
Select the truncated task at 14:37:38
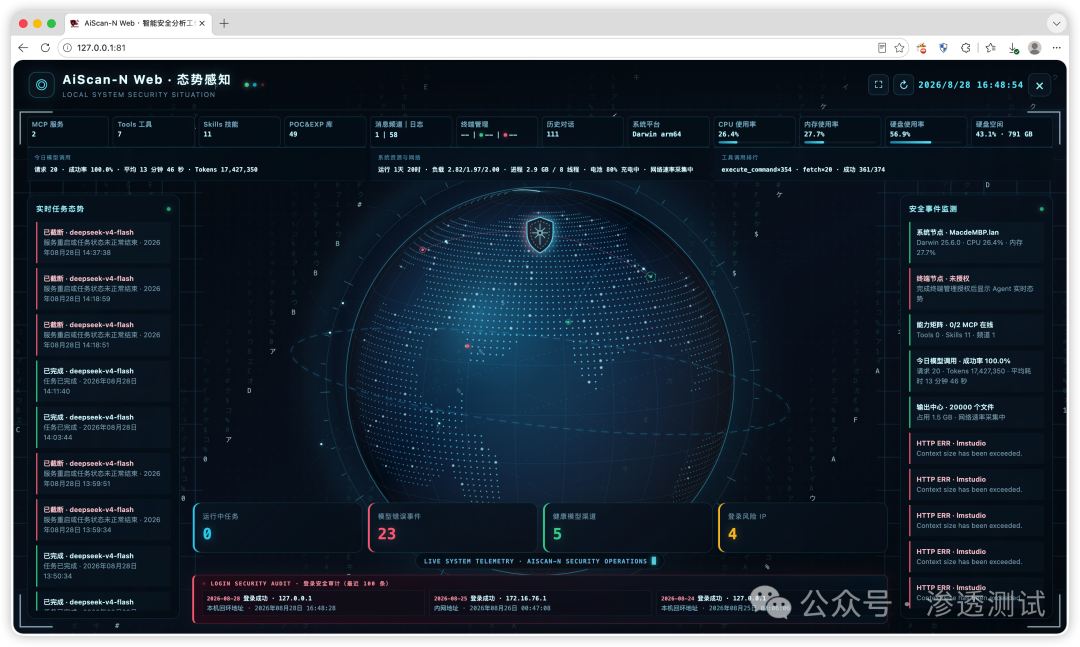(x=103, y=243)
